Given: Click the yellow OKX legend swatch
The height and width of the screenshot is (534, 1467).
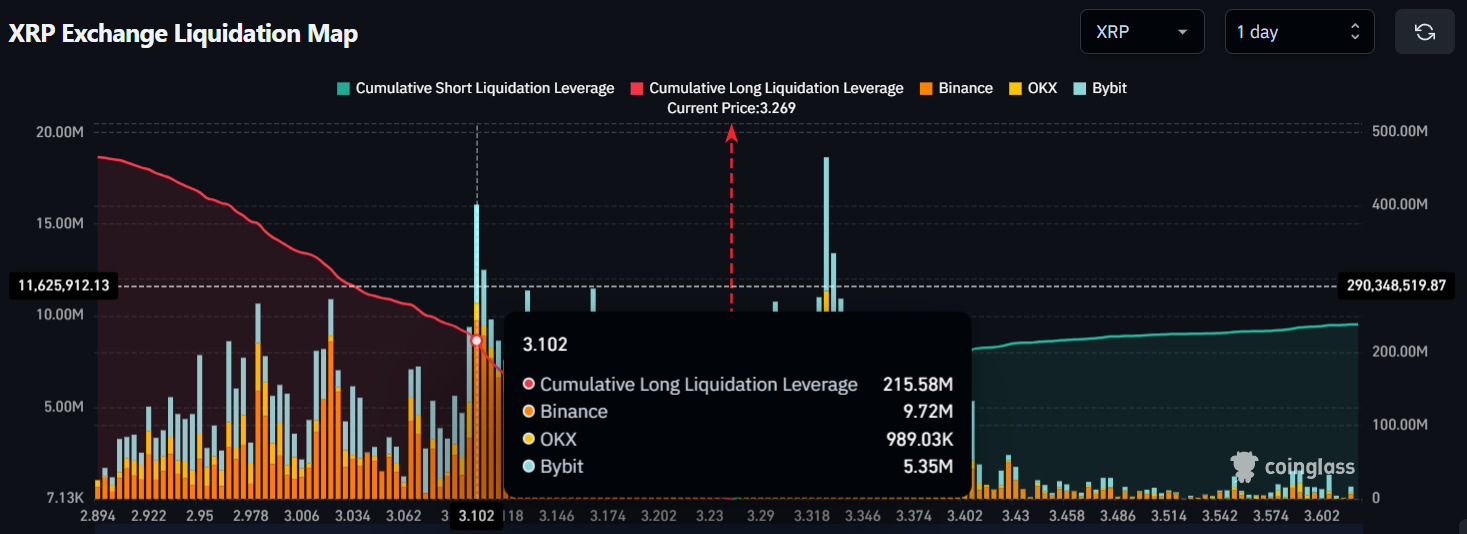Looking at the screenshot, I should (x=1014, y=88).
